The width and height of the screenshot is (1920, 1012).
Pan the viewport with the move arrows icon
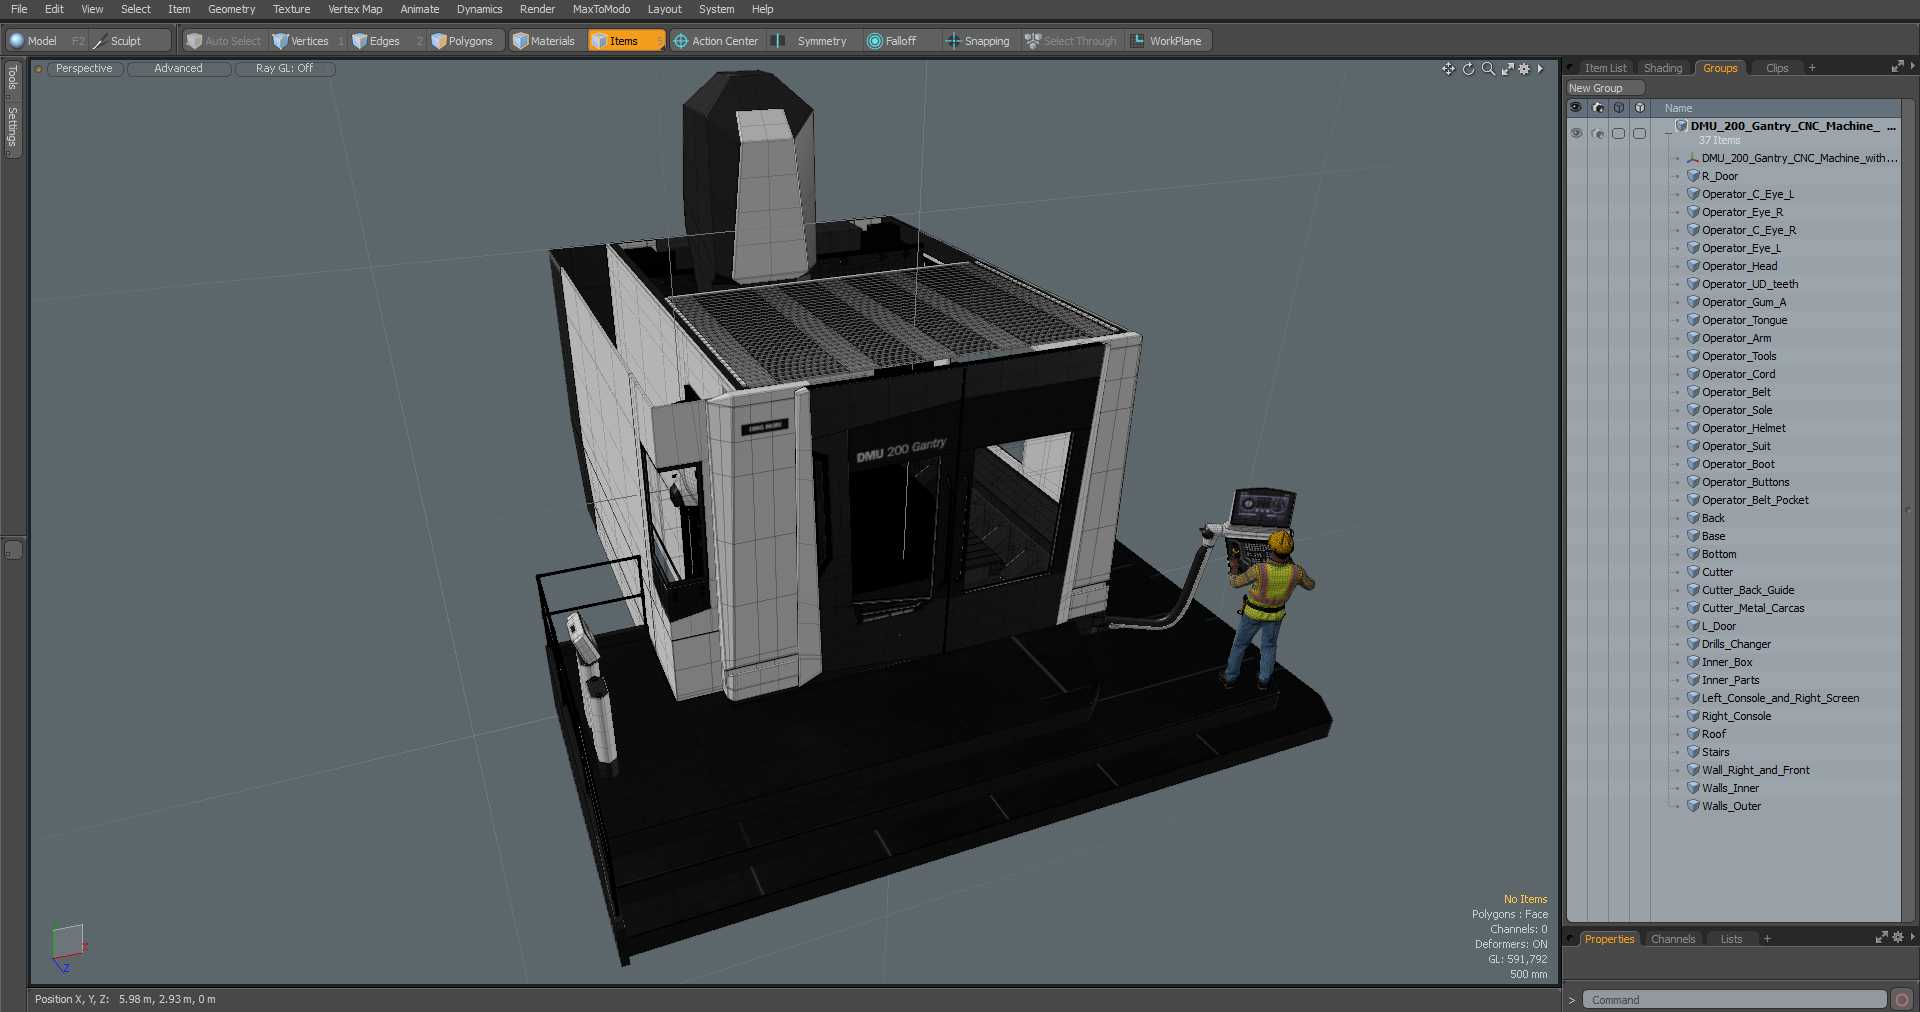[1448, 69]
